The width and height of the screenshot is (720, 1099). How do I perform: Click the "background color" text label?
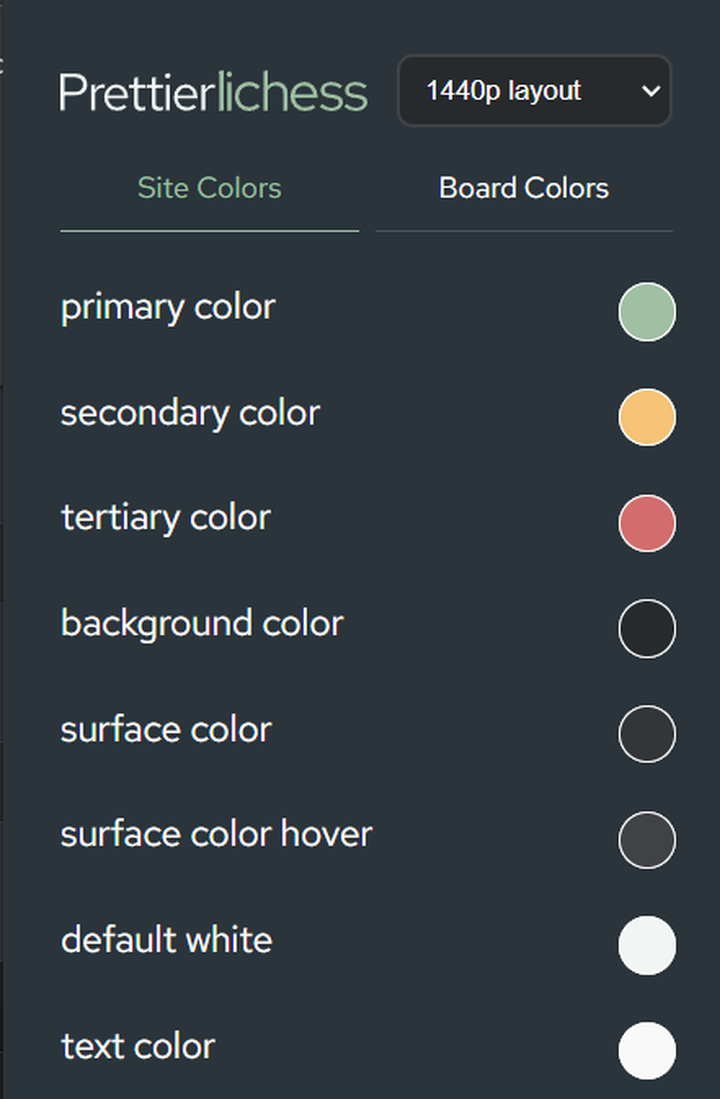coord(202,624)
